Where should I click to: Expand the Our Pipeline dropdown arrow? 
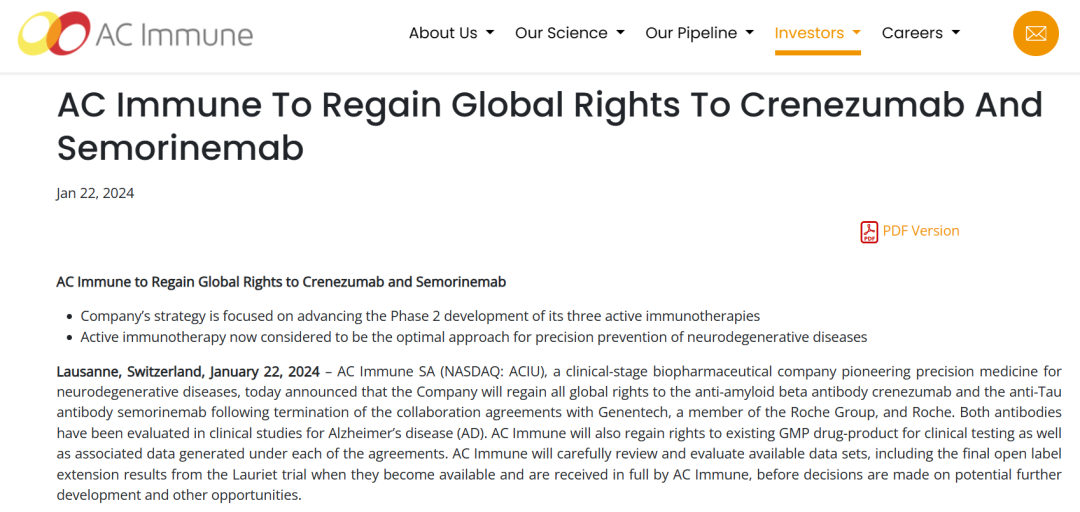(749, 33)
